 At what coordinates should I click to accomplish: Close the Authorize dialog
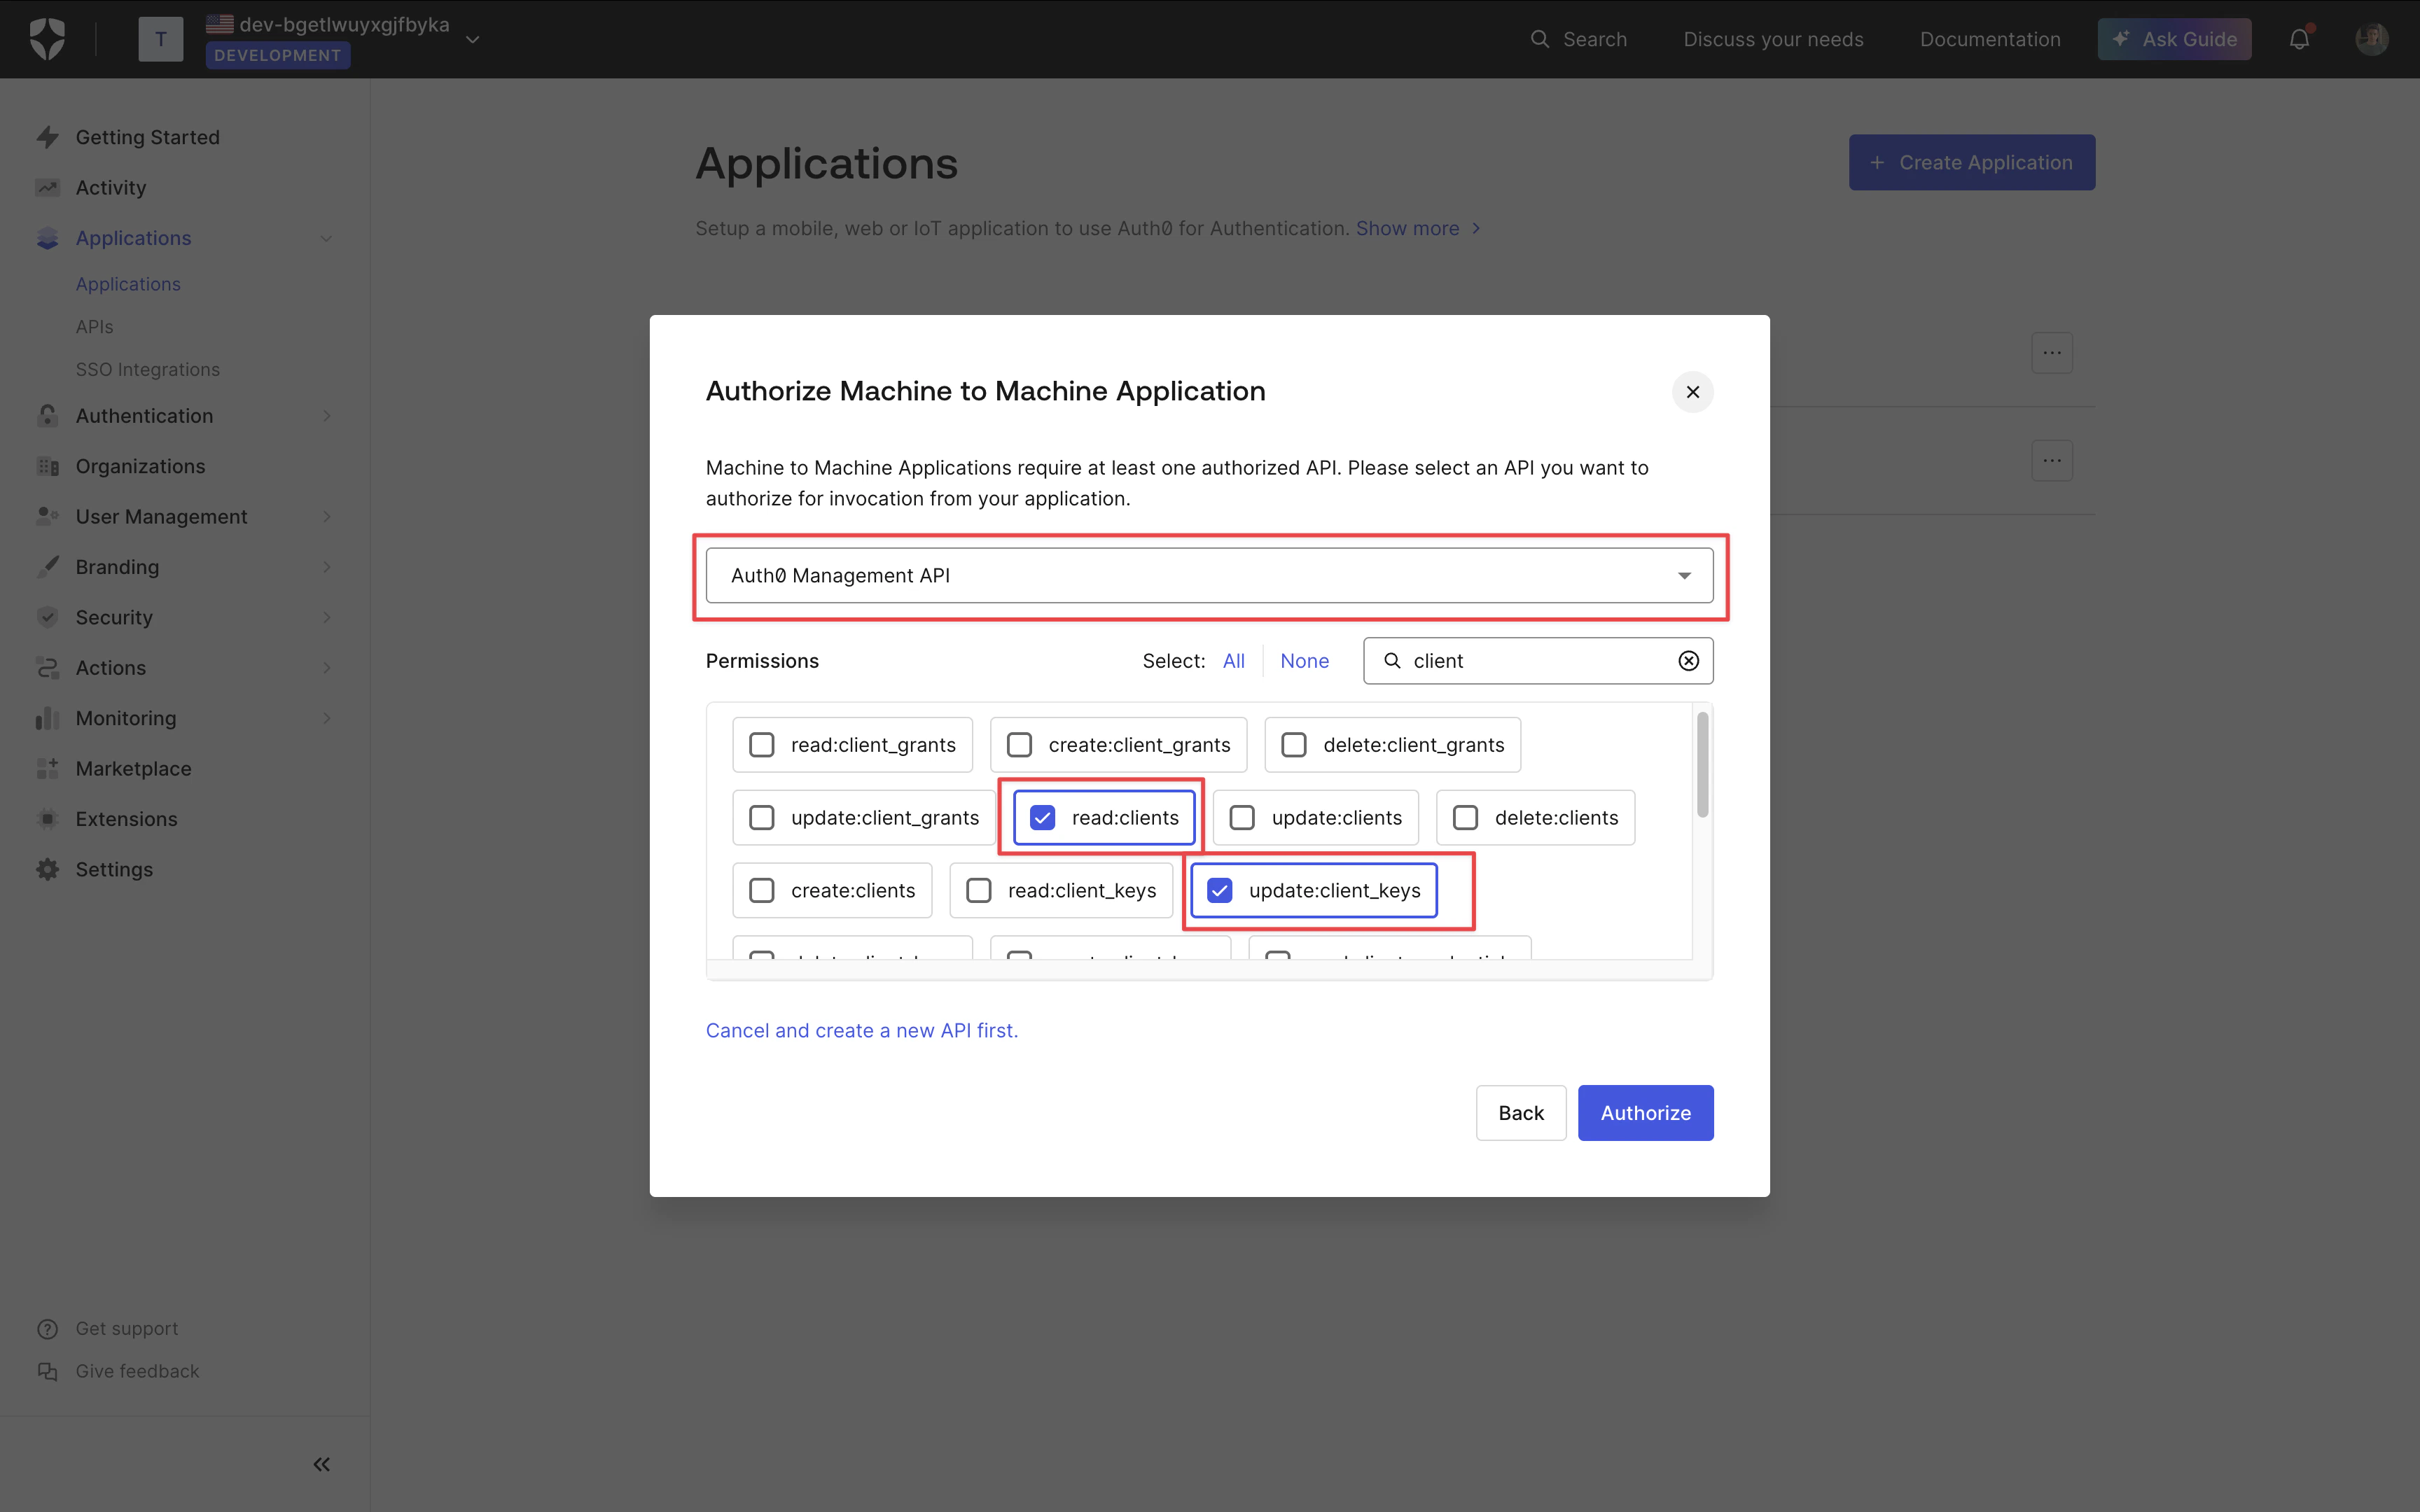[x=1692, y=392]
